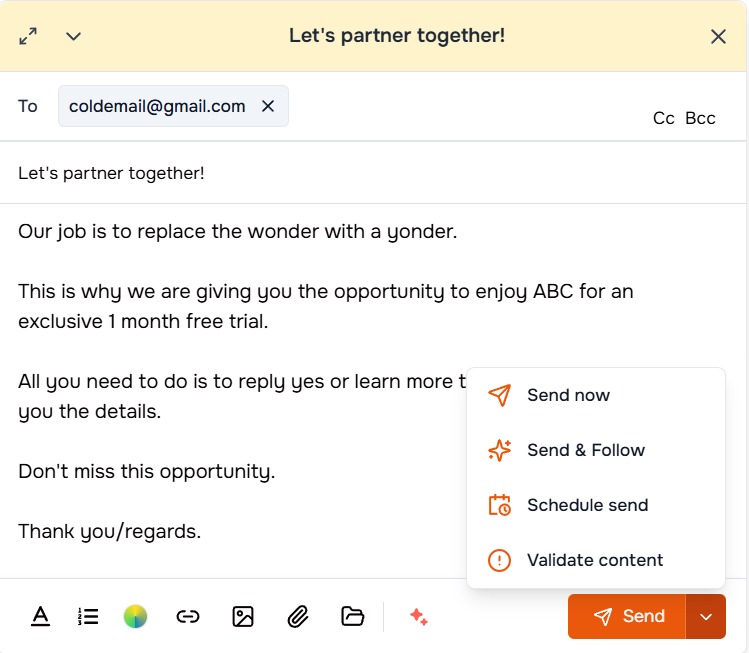
Task: Remove coldemail@gmail.com recipient chip
Action: (x=268, y=106)
